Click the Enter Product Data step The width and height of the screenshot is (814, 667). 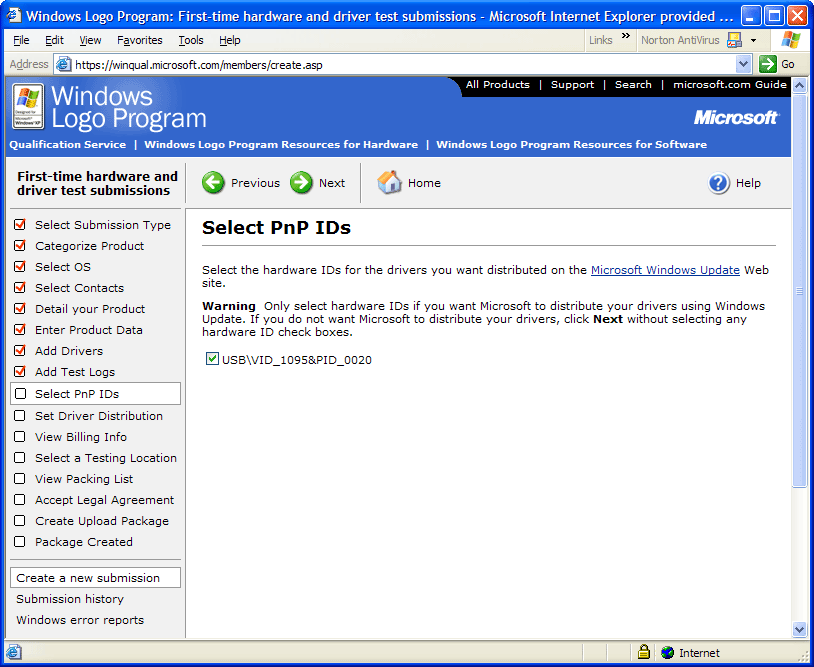pyautogui.click(x=88, y=330)
